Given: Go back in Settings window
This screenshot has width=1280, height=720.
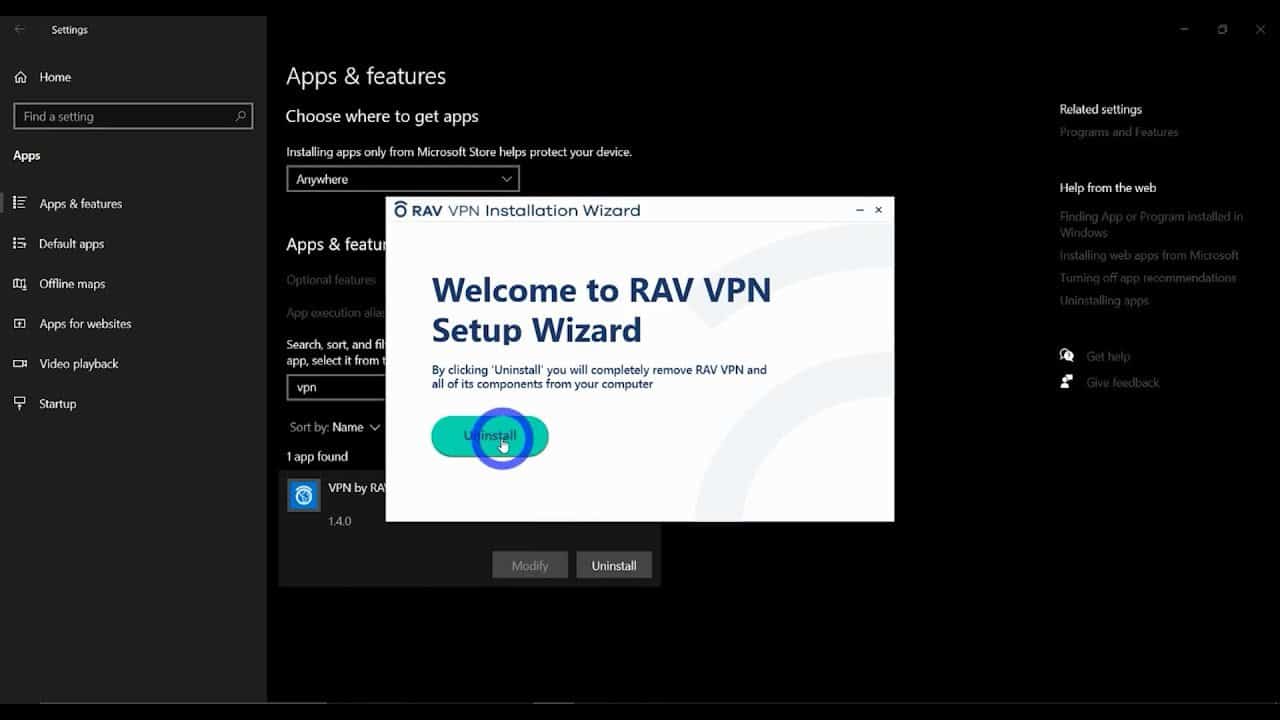Looking at the screenshot, I should [20, 29].
